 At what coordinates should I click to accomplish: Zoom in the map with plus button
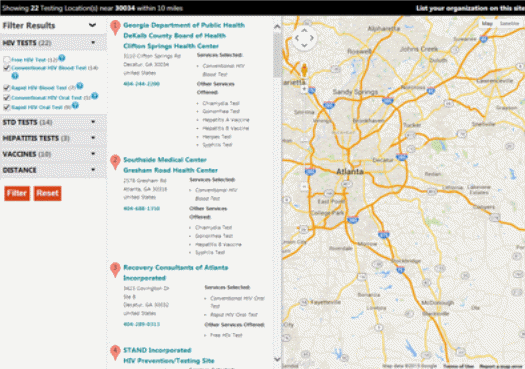(304, 89)
